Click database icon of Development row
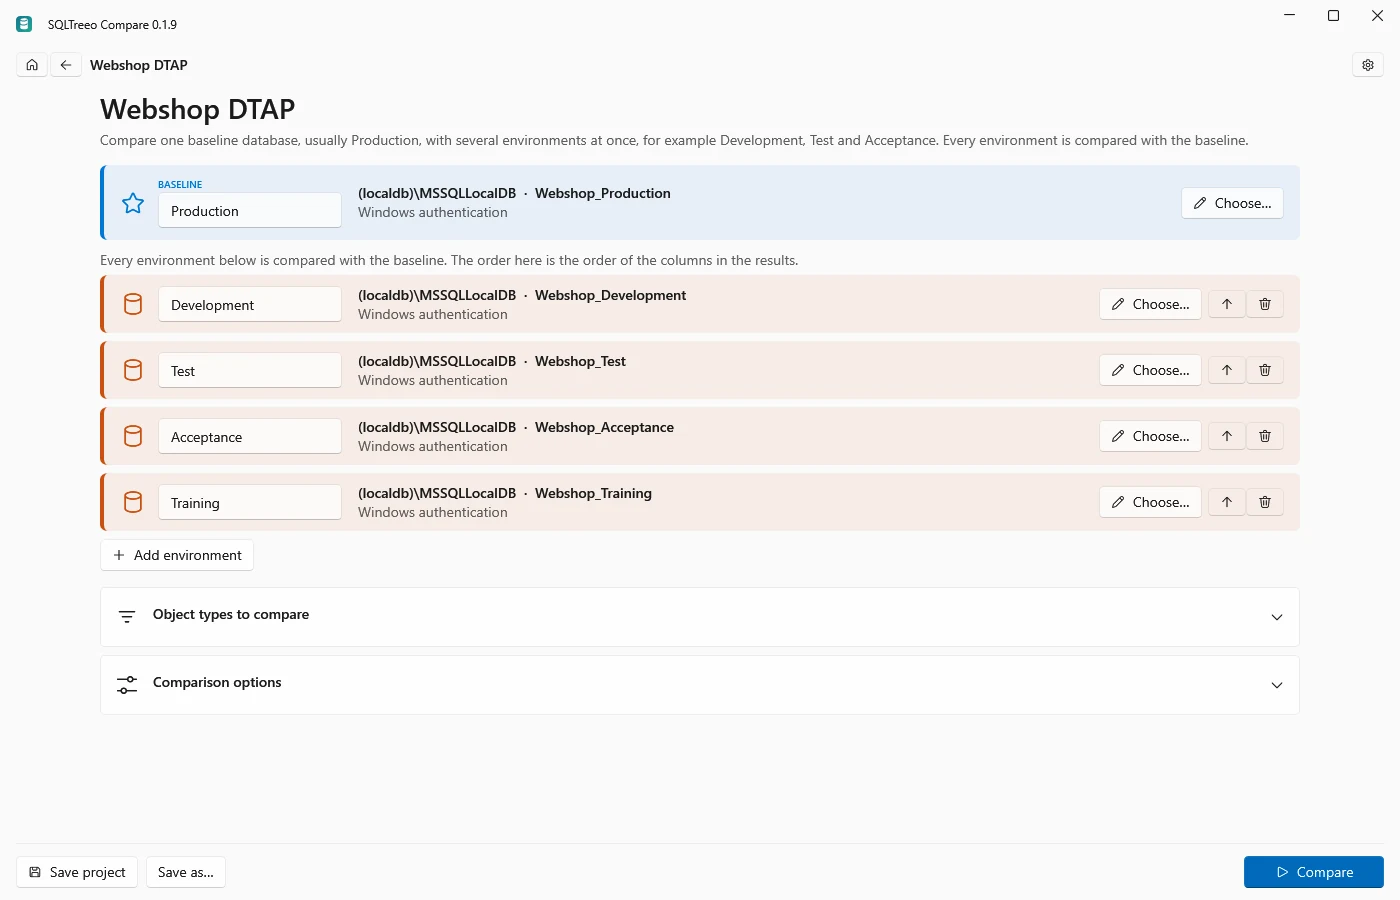 tap(133, 304)
